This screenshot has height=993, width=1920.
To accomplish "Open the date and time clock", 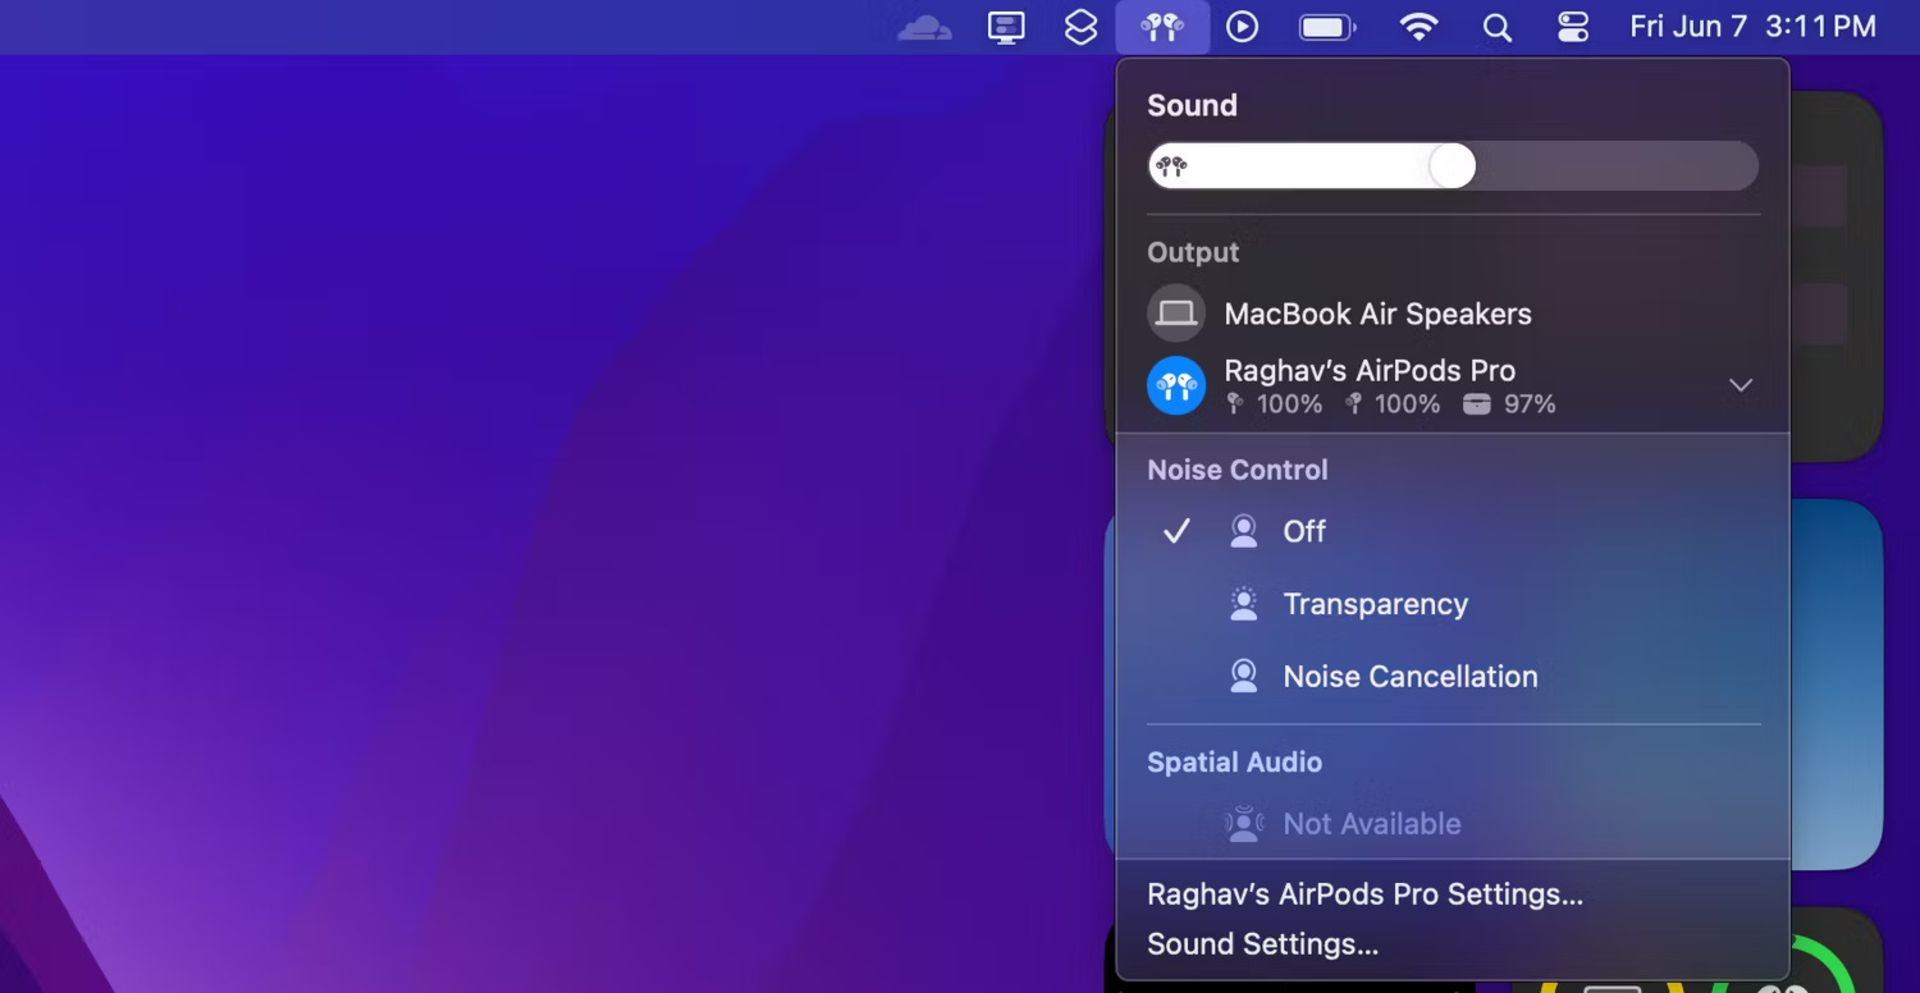I will [x=1753, y=27].
